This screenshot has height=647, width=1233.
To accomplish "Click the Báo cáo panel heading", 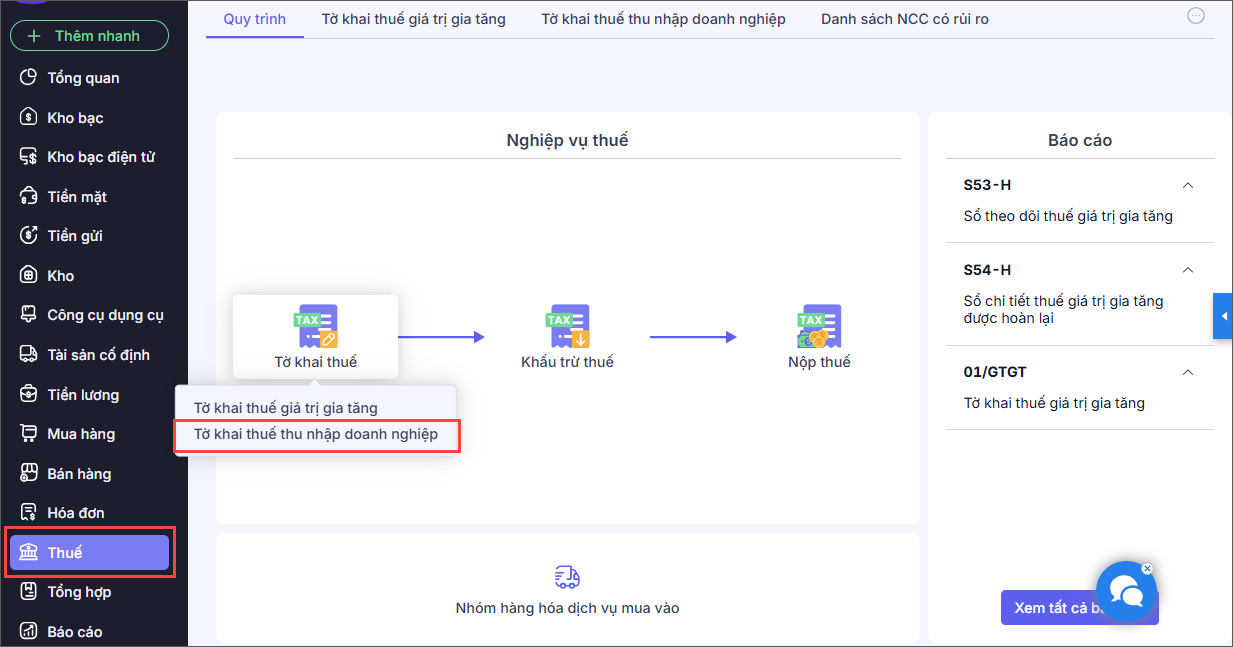I will pyautogui.click(x=1080, y=140).
